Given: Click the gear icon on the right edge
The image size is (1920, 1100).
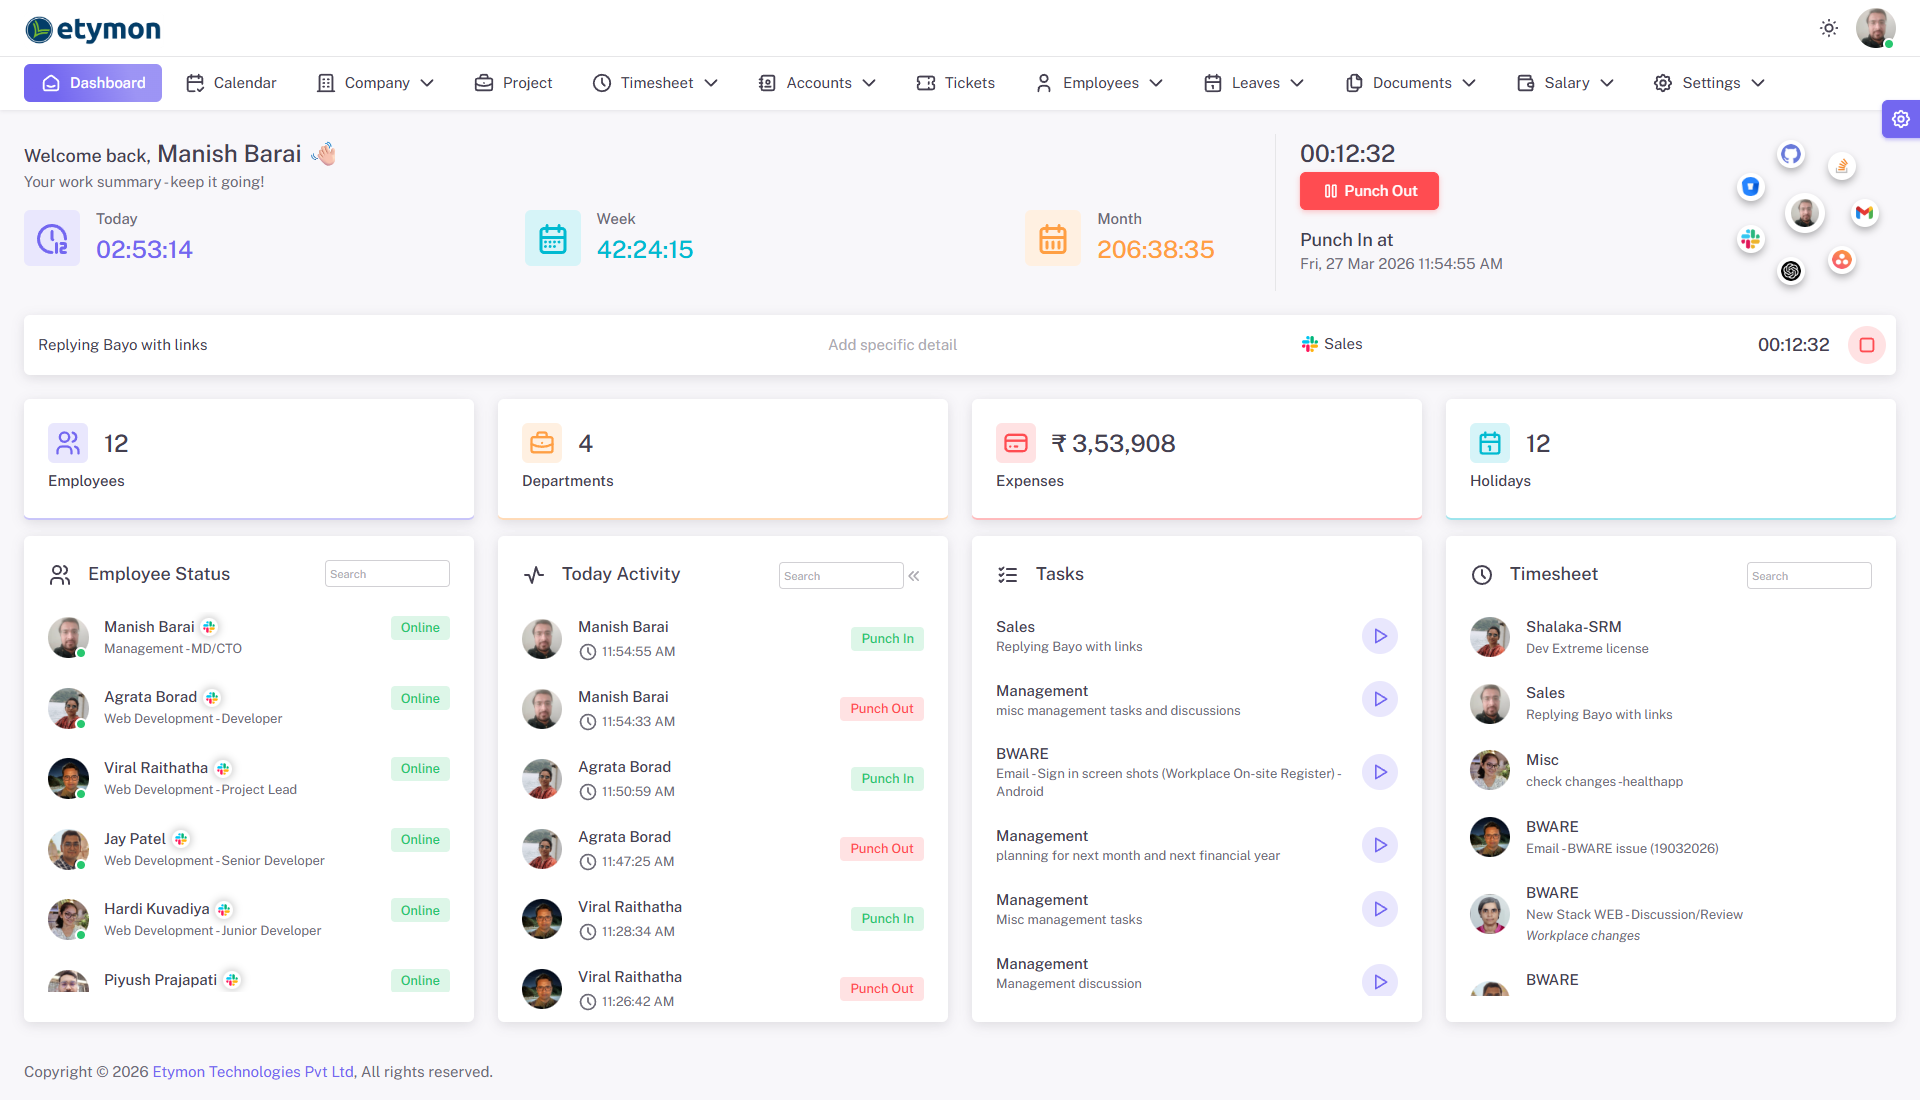Looking at the screenshot, I should 1901,119.
